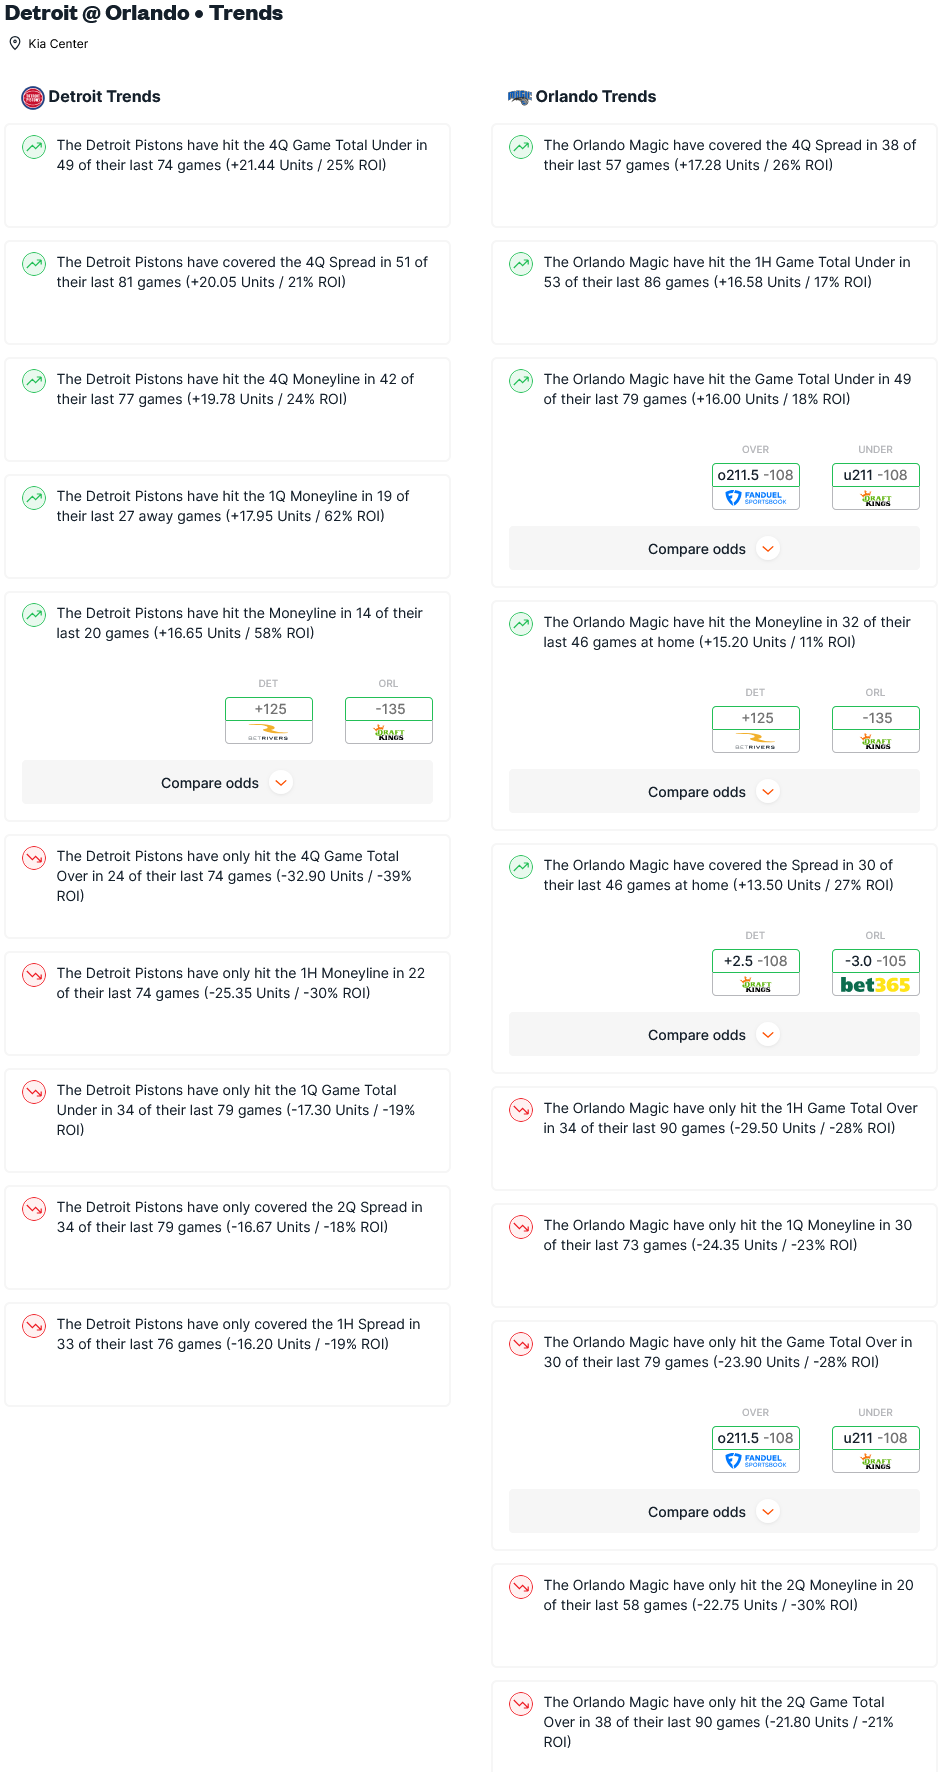The height and width of the screenshot is (1772, 942).
Task: Click the Detroit Pistons team logo
Action: click(33, 97)
